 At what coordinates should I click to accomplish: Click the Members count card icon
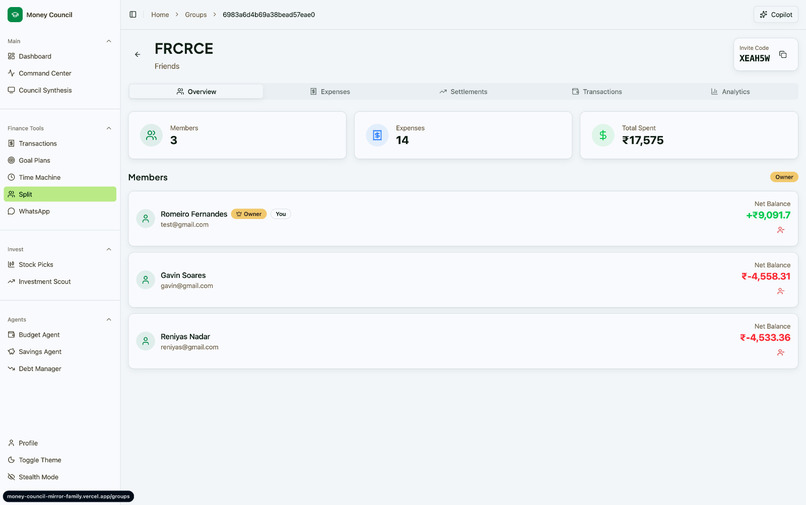(151, 135)
